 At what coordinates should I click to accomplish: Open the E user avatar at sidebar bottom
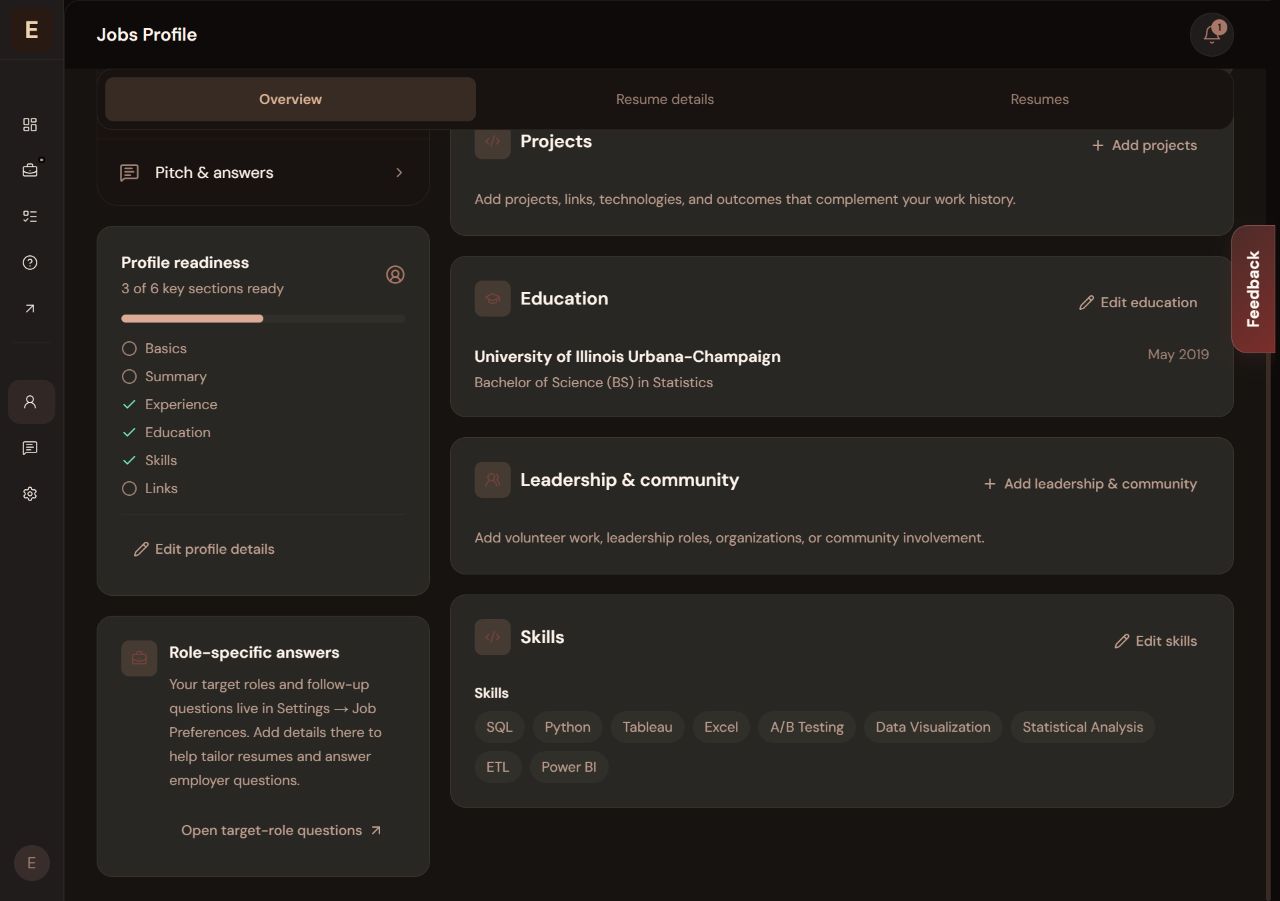coord(31,863)
